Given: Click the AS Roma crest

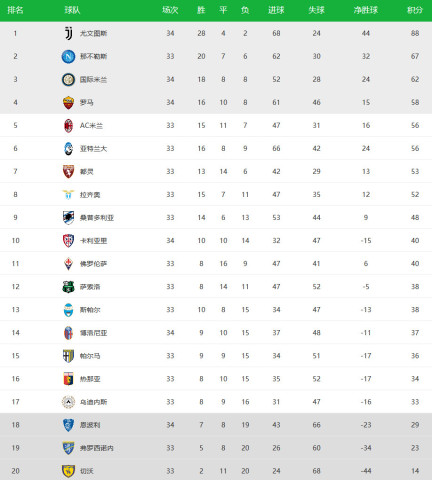Looking at the screenshot, I should [x=68, y=102].
